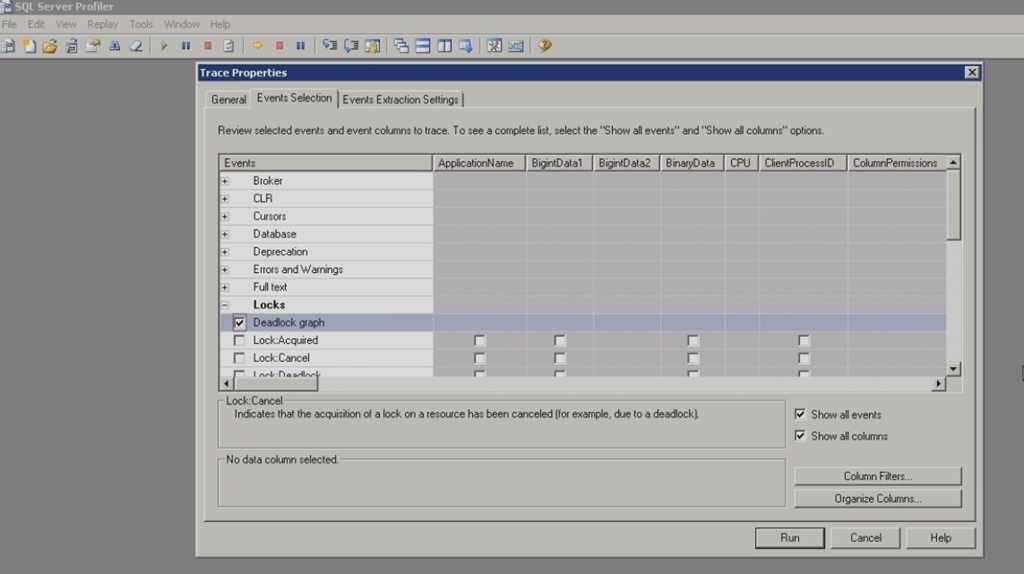The height and width of the screenshot is (574, 1024).
Task: Click the events grid vertical scrollbar thumb
Action: [953, 204]
